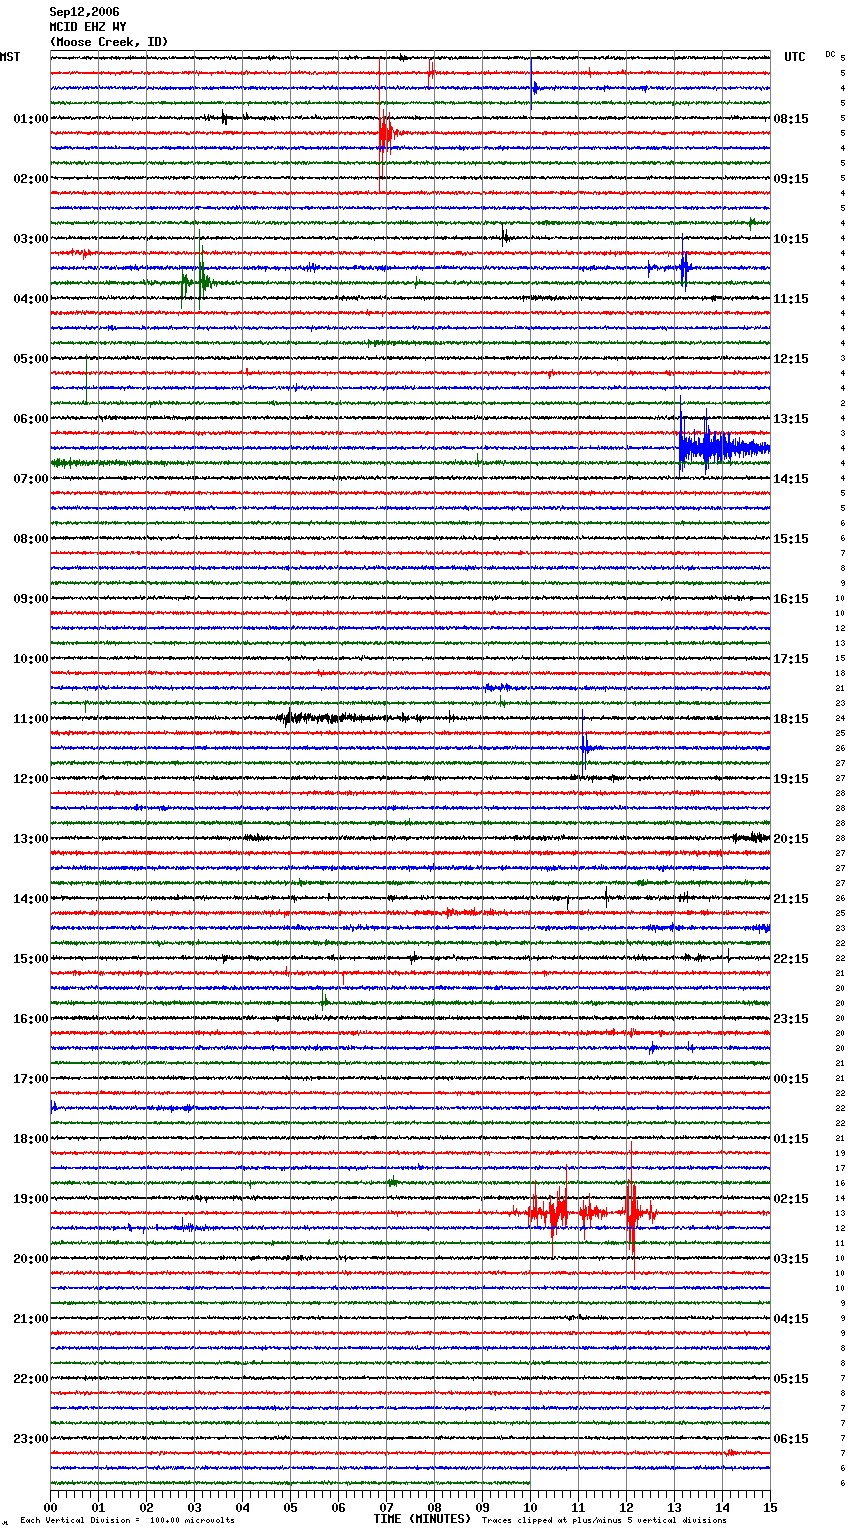This screenshot has width=850, height=1534.
Task: Select the 16:00 MST time label
Action: tap(30, 1019)
